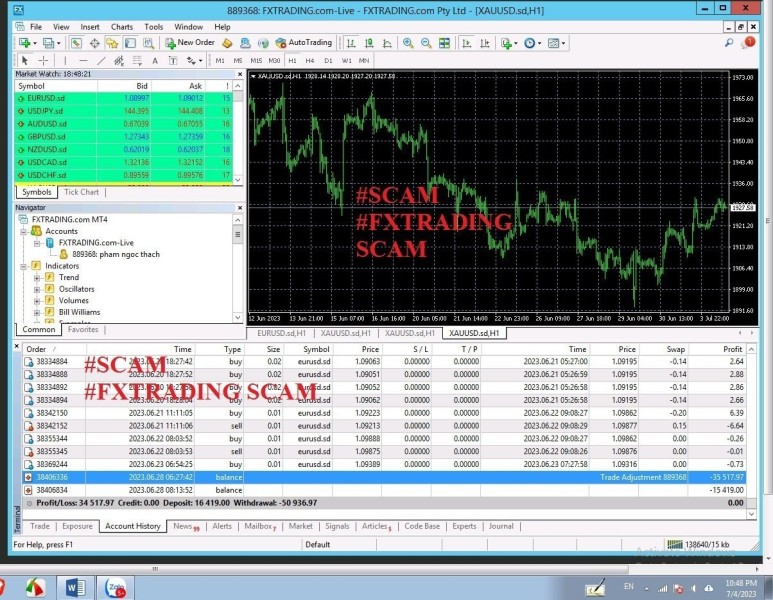Expand the Trend indicators node
This screenshot has width=773, height=600.
[x=37, y=278]
